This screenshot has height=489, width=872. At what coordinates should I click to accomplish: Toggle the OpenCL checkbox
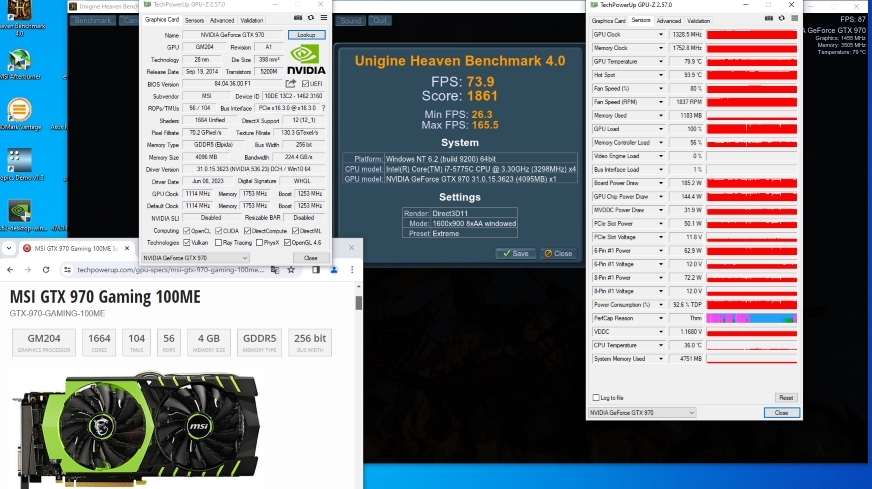tap(187, 231)
